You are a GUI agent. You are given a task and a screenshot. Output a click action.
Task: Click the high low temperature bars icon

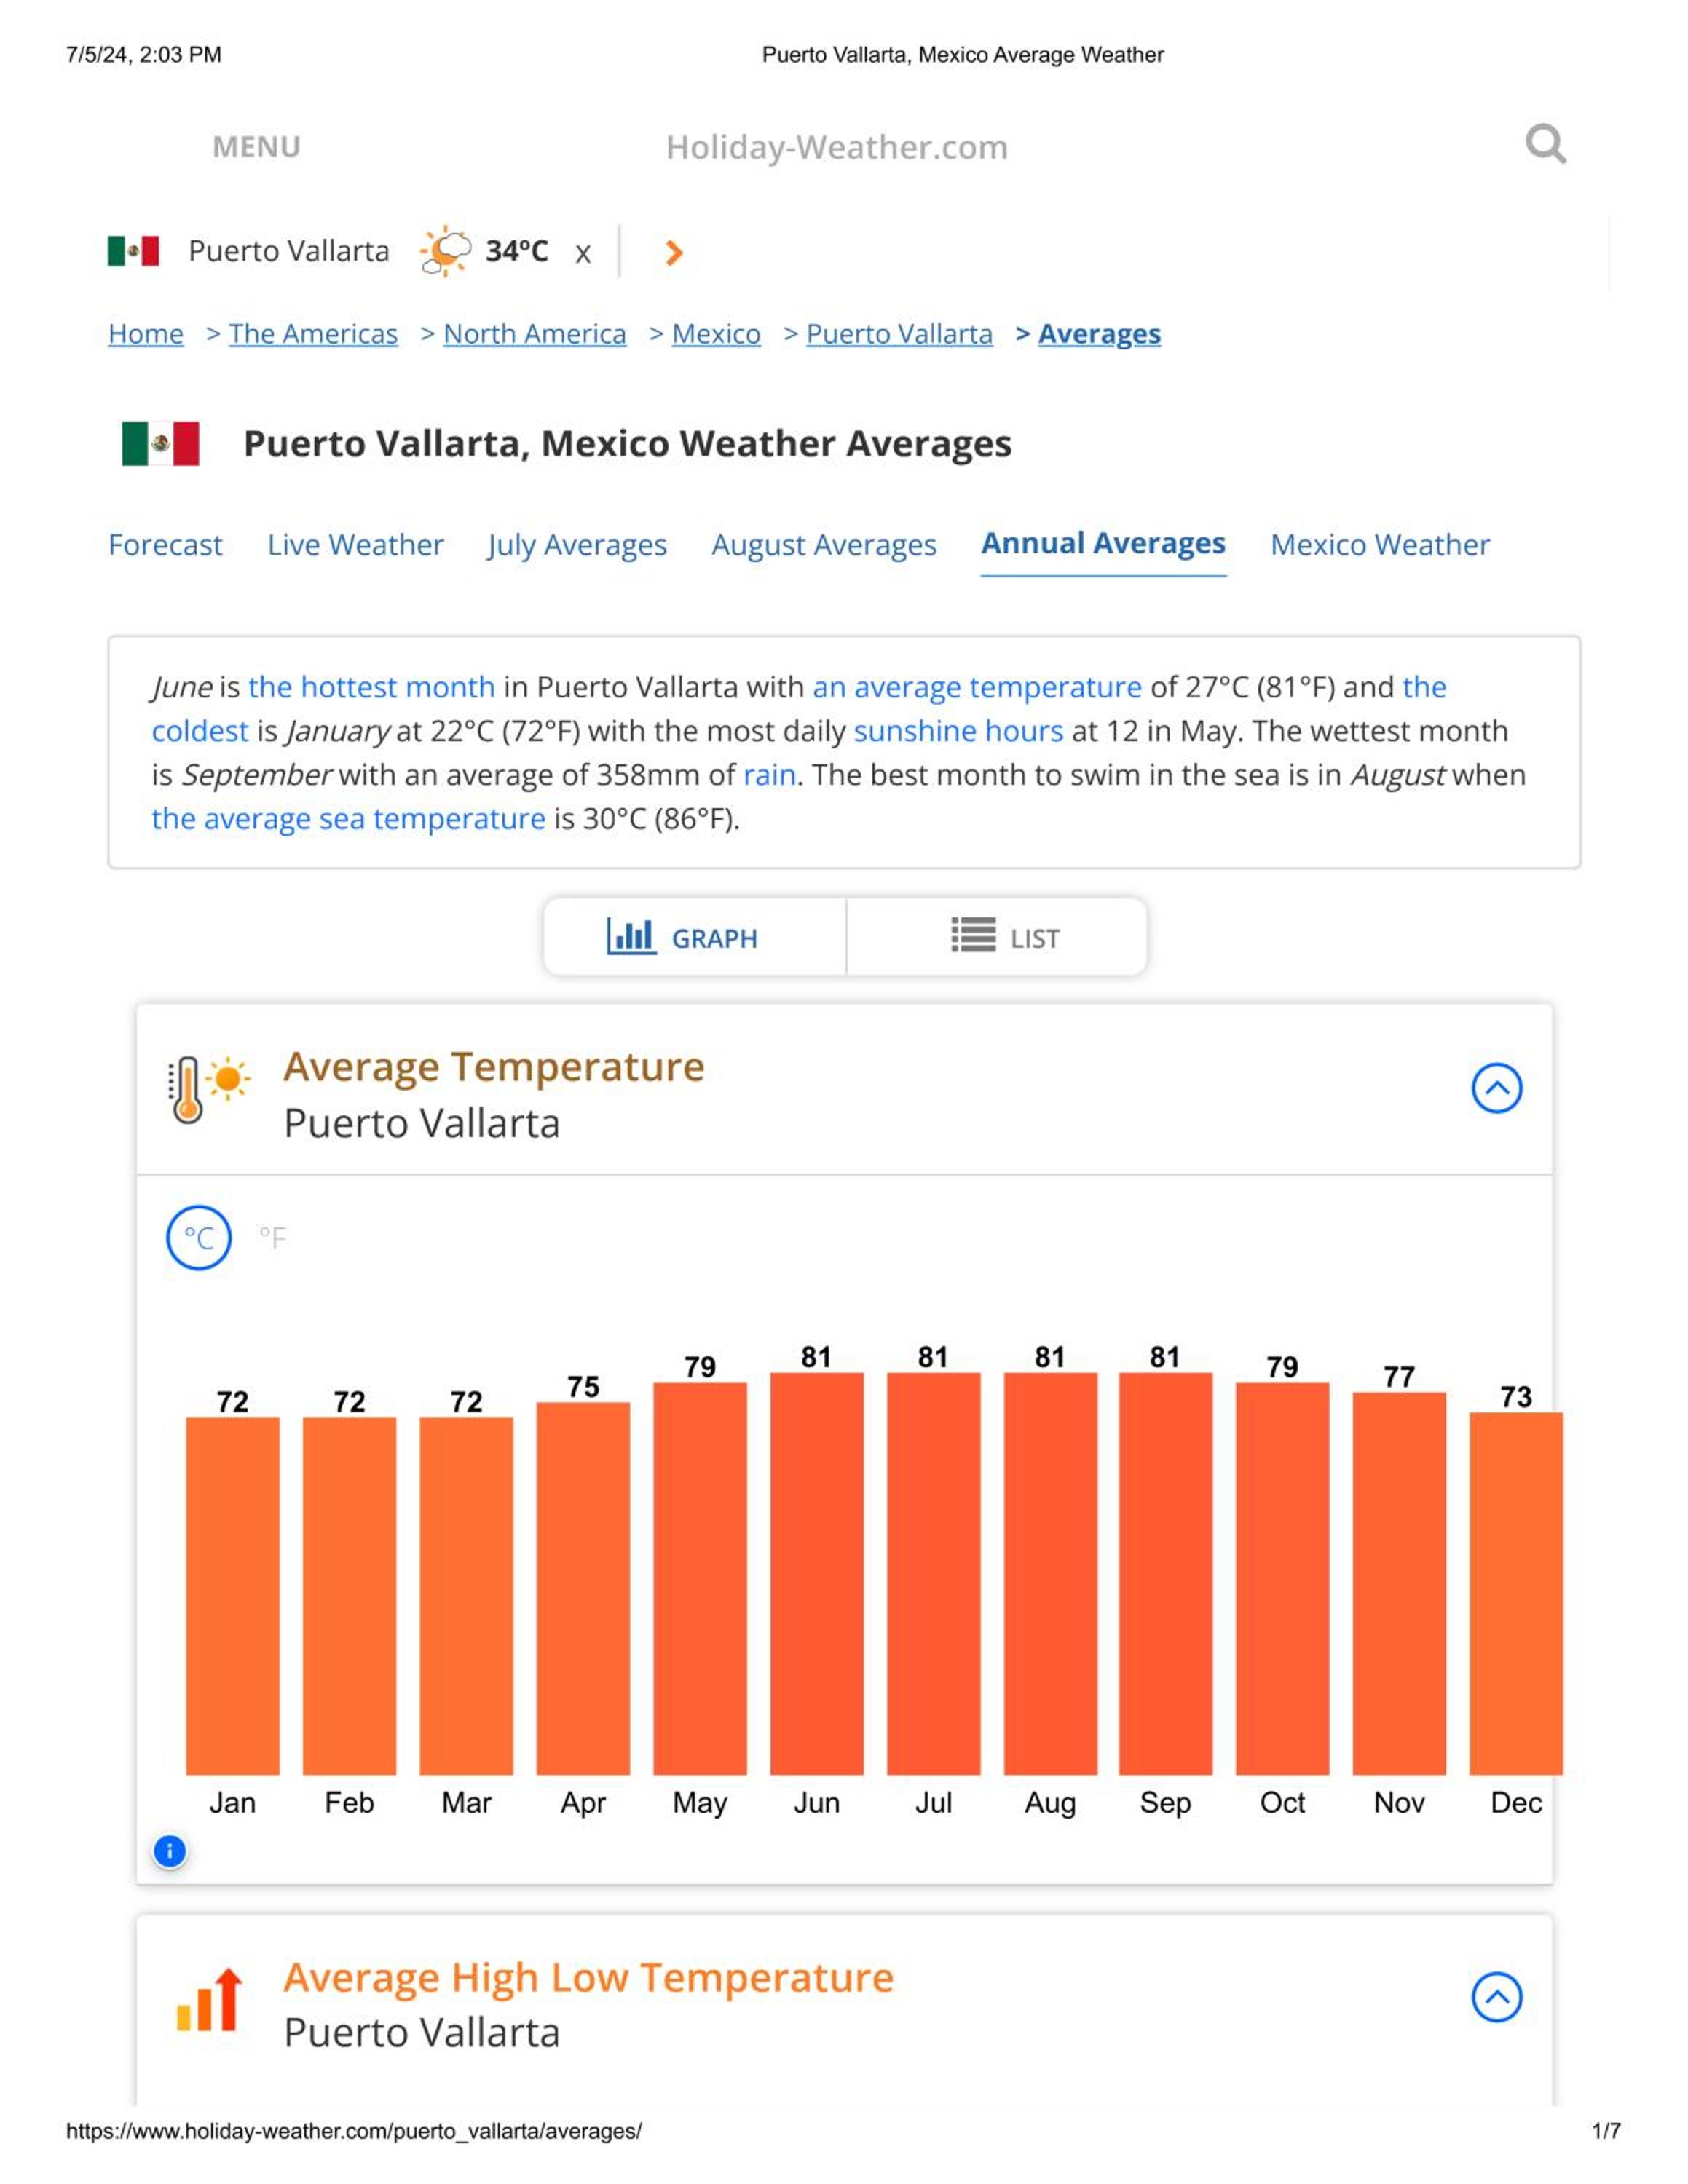tap(209, 2000)
